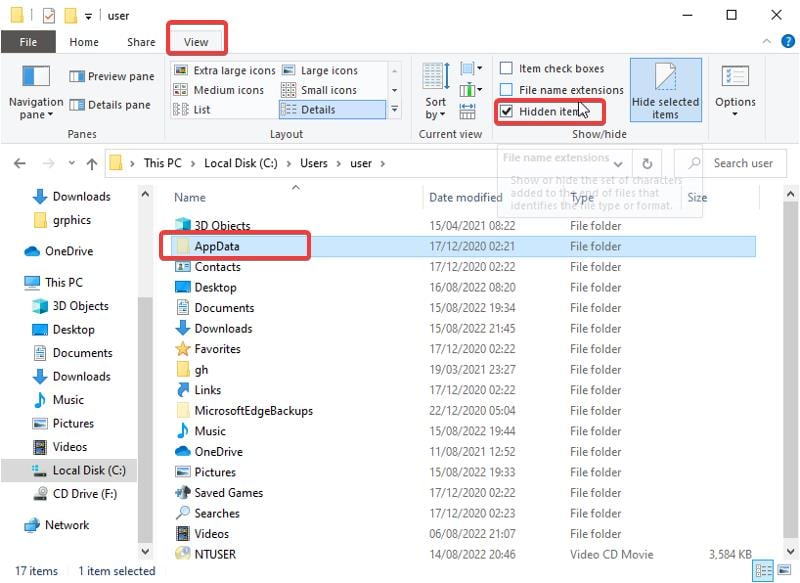The image size is (800, 583).
Task: Select Downloads at top of sidebar
Action: tap(72, 196)
